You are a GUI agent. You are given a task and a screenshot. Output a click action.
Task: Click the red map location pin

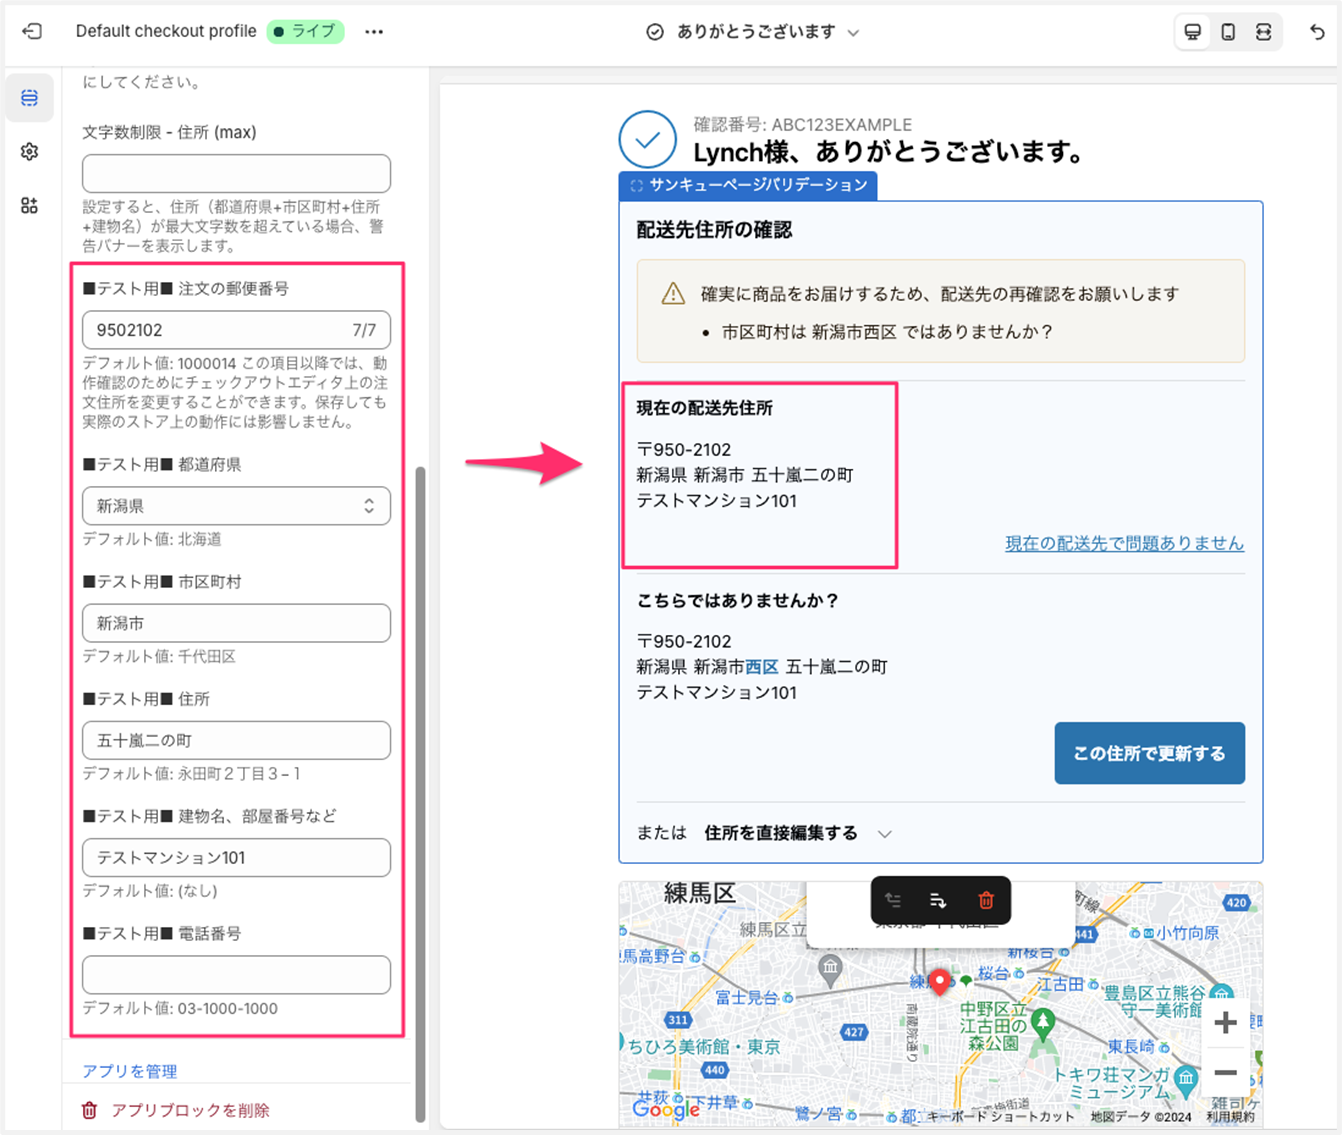pos(939,980)
